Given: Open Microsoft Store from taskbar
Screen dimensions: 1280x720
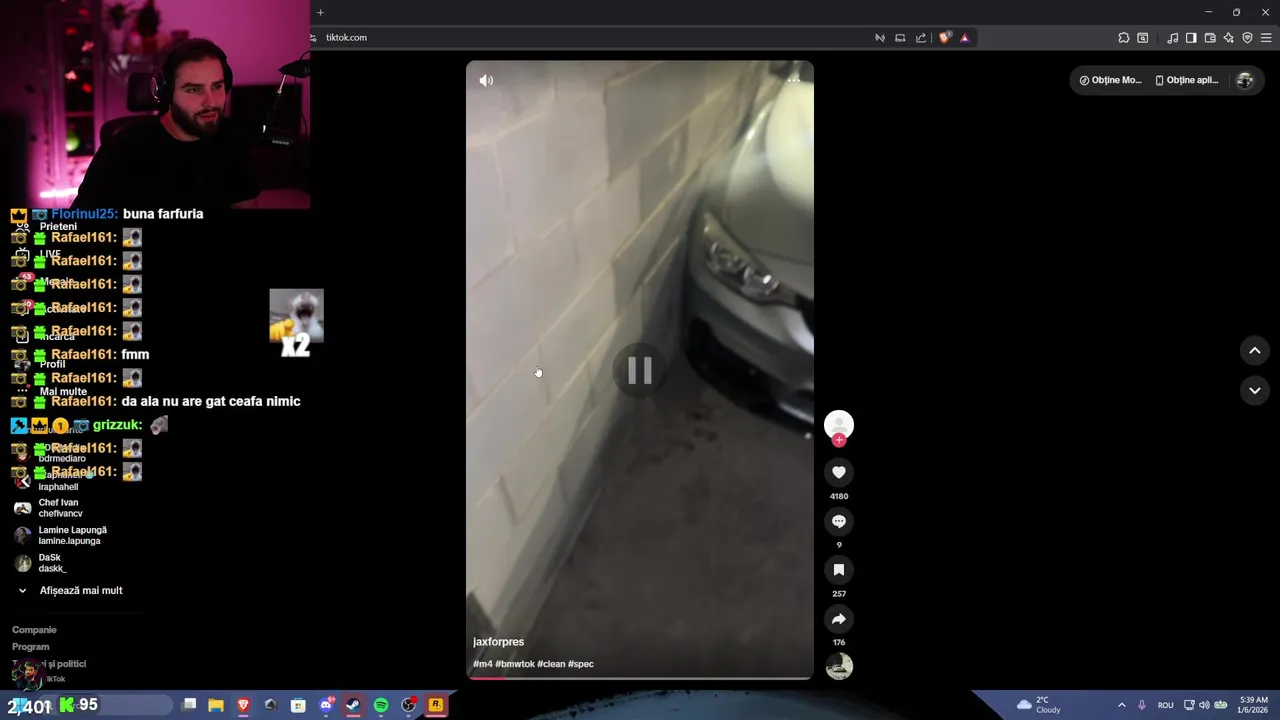Looking at the screenshot, I should coord(298,705).
